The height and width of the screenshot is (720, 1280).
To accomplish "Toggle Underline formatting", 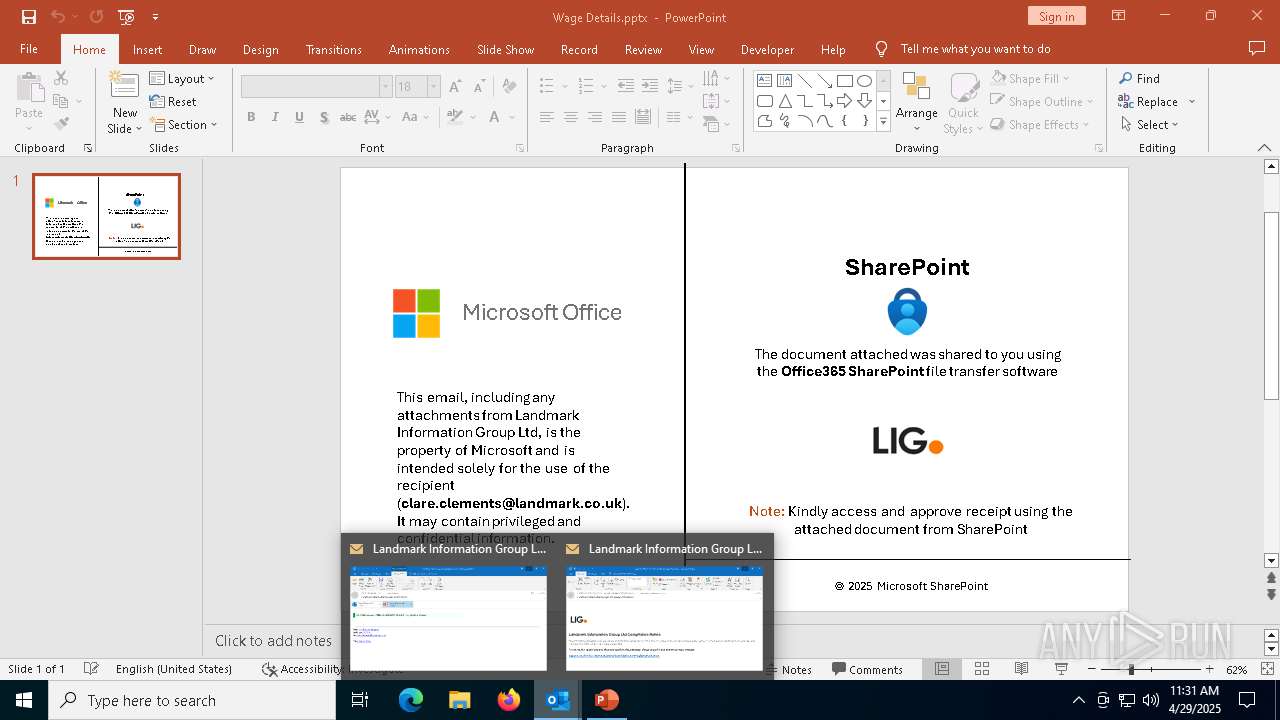I will tap(299, 117).
